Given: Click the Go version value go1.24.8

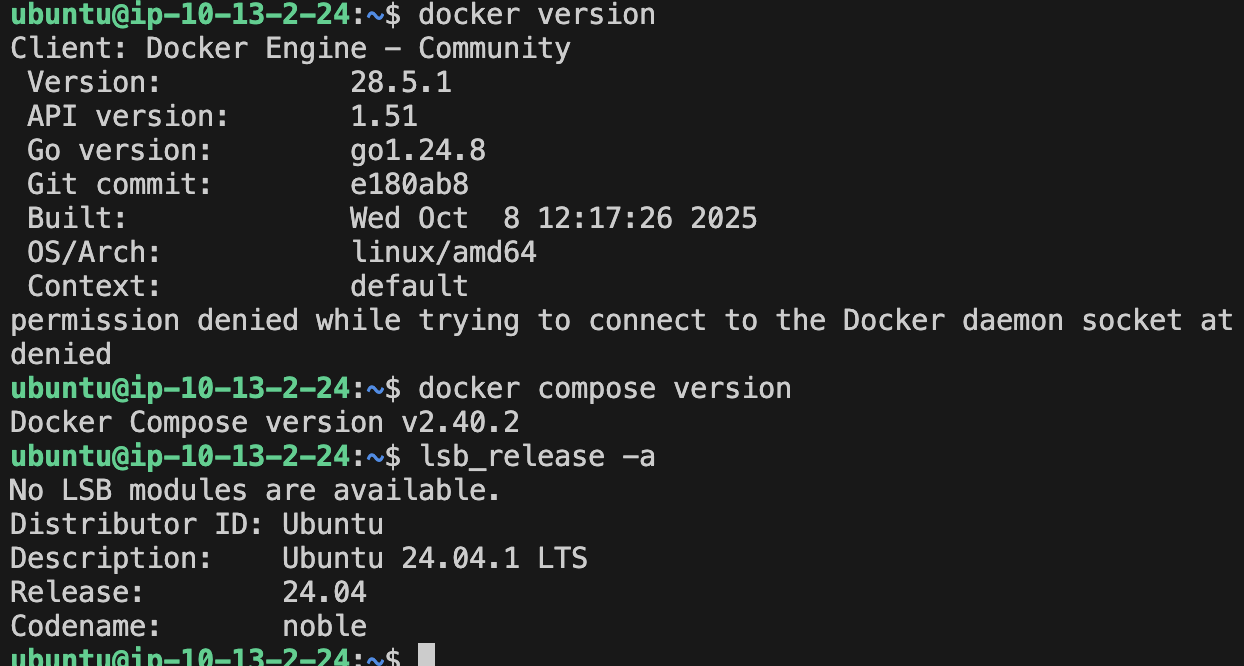Looking at the screenshot, I should (417, 150).
